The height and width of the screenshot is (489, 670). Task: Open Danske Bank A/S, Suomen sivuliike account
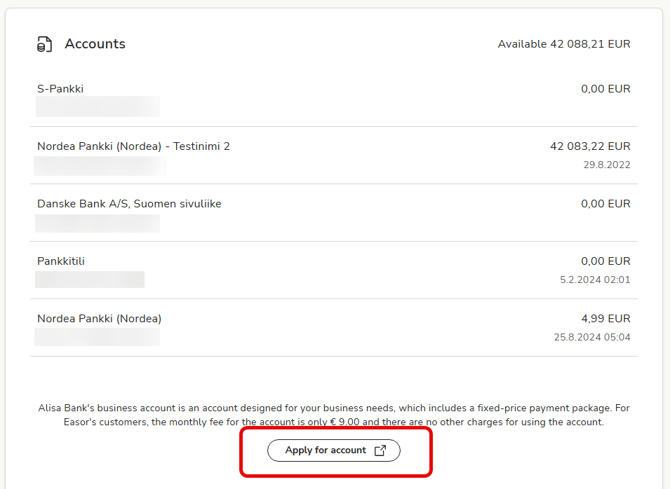click(334, 213)
